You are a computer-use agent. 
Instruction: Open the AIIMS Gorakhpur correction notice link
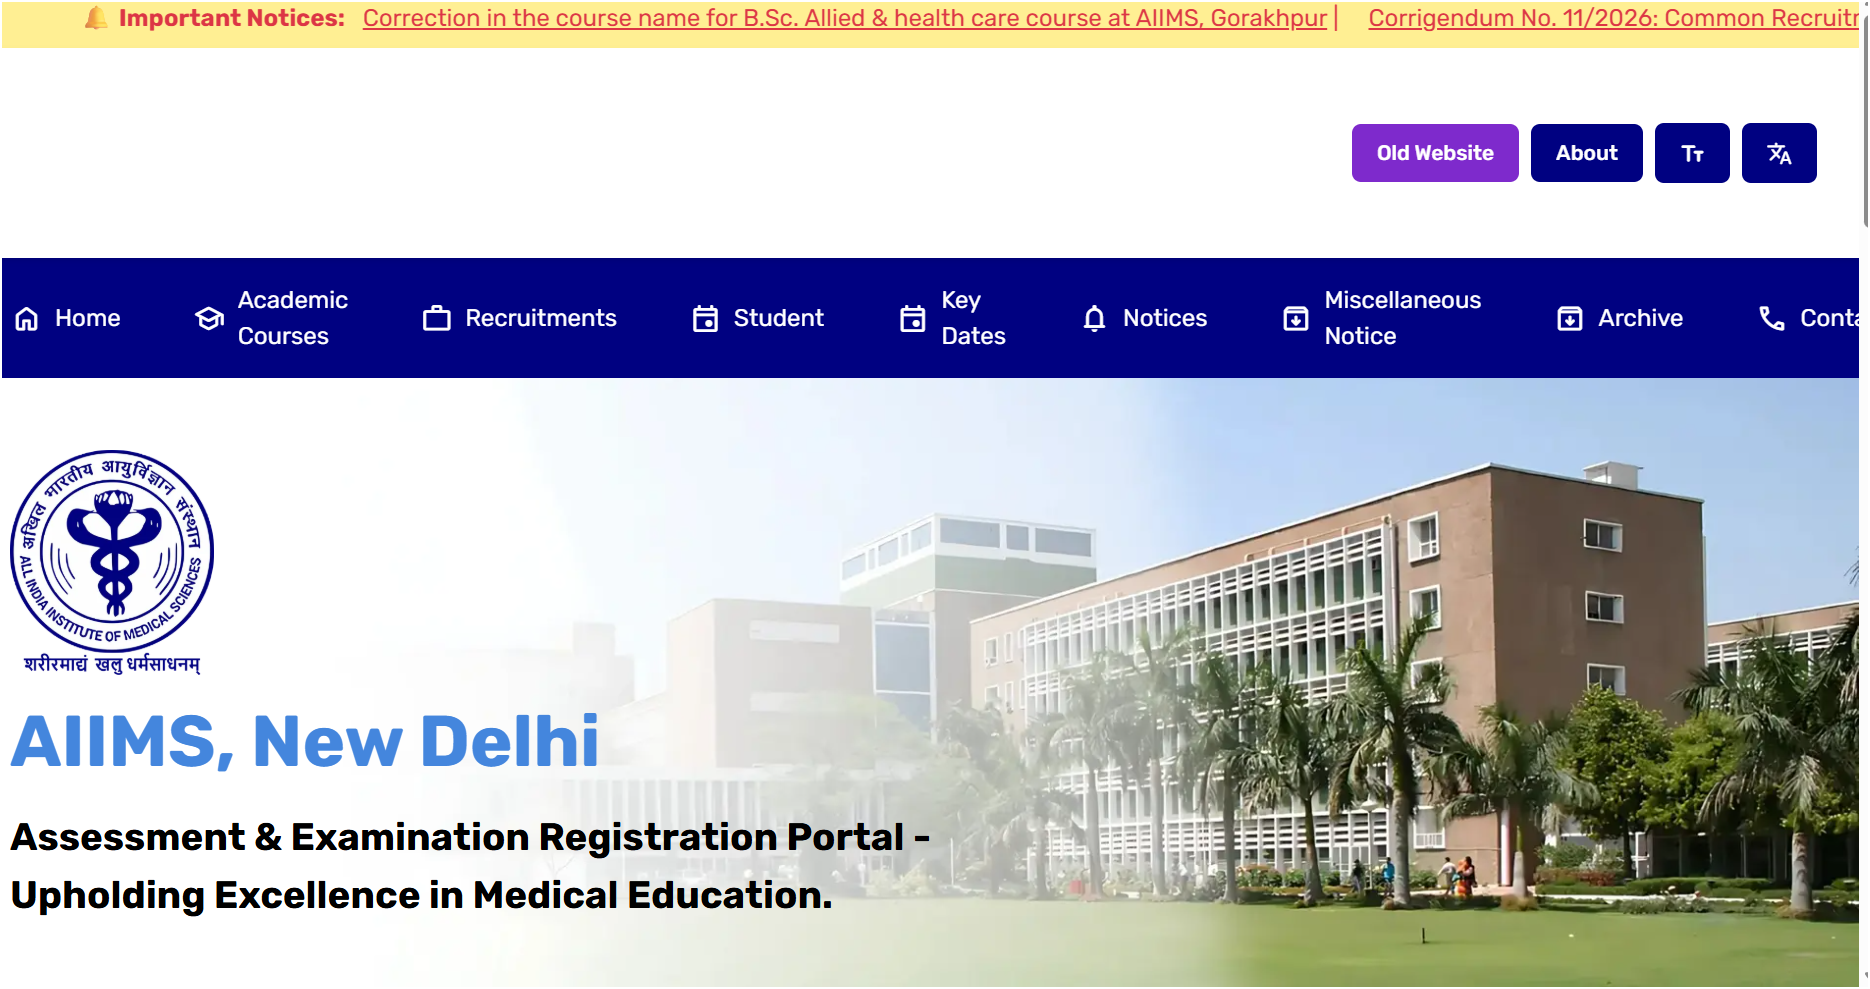[x=845, y=18]
